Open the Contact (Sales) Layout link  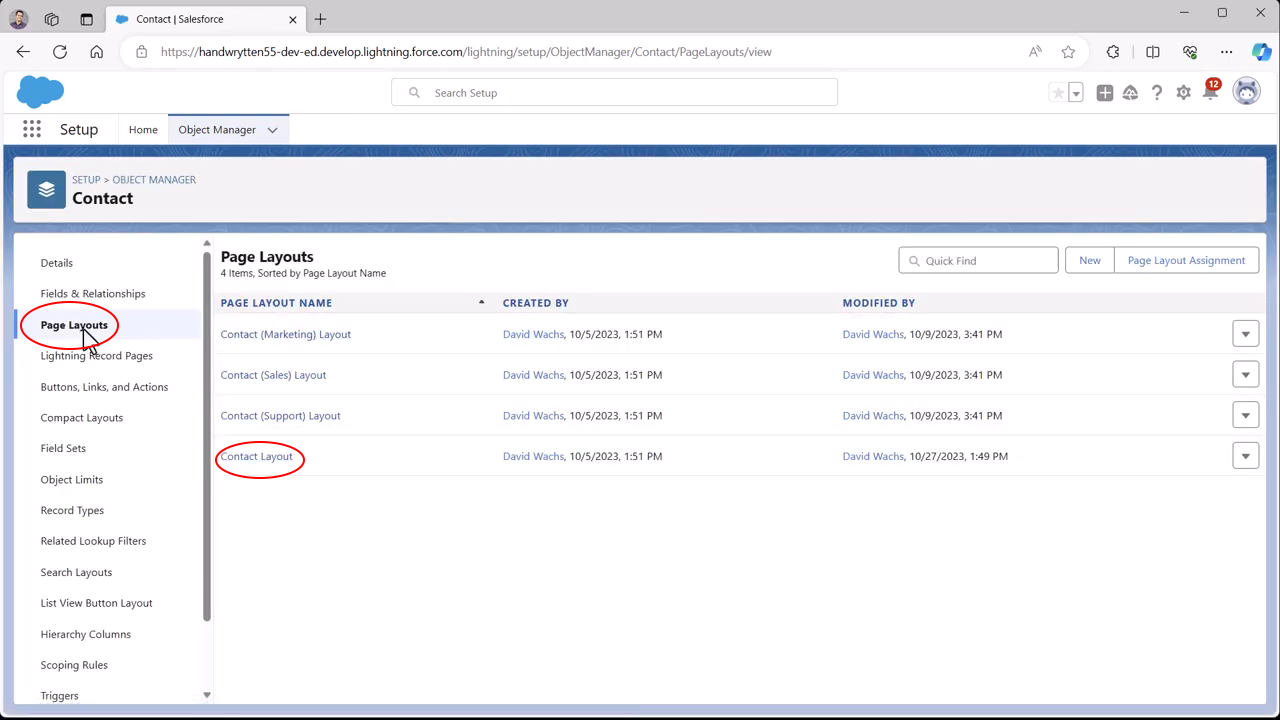pos(273,375)
